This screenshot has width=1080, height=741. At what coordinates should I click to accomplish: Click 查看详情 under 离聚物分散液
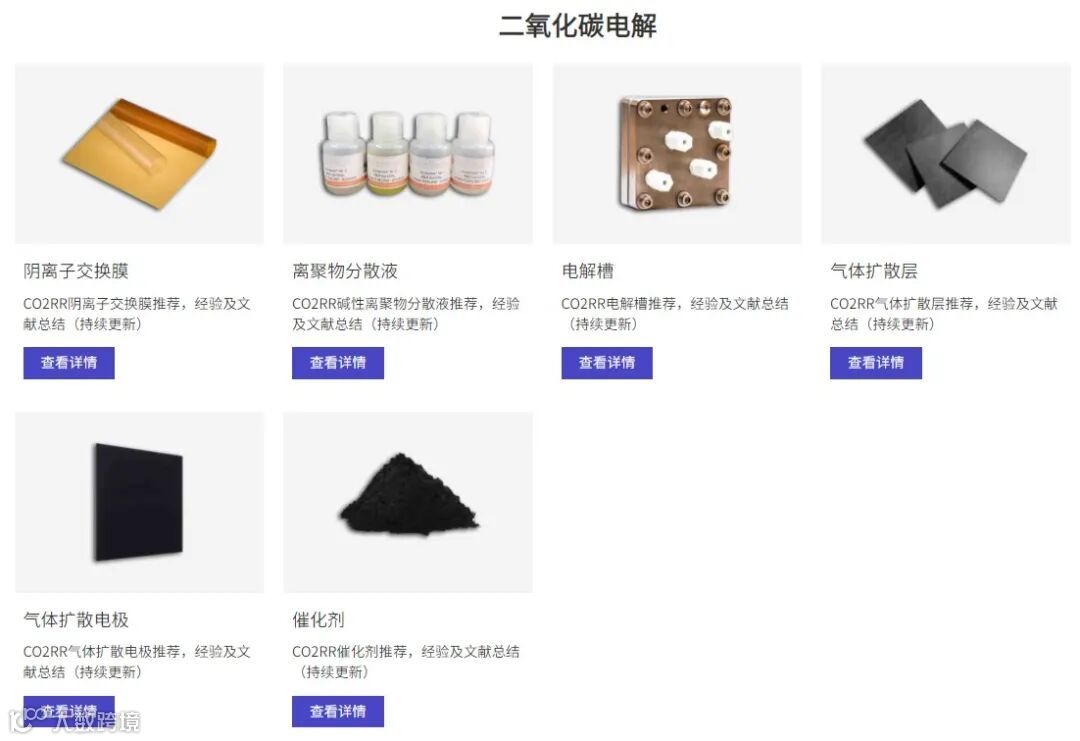pyautogui.click(x=338, y=363)
